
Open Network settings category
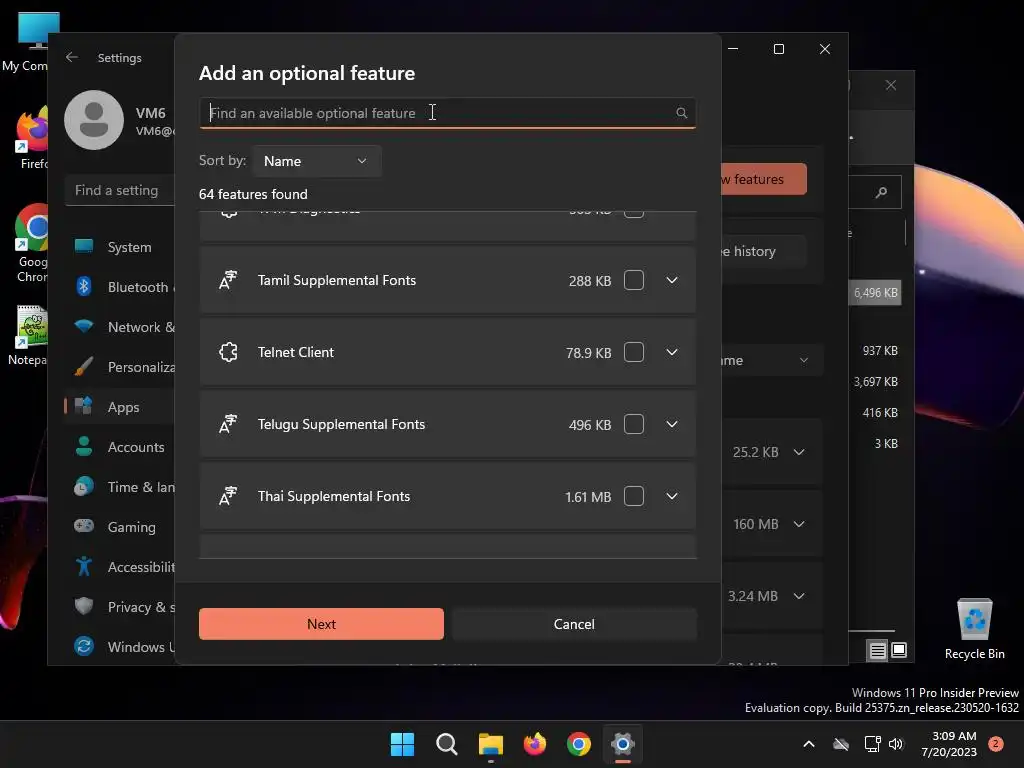pyautogui.click(x=121, y=327)
